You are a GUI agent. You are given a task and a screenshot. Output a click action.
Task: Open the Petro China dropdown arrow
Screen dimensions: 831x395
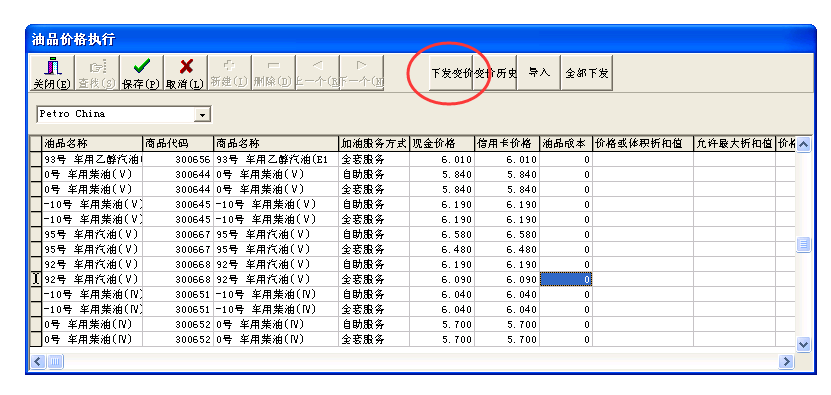[x=202, y=115]
